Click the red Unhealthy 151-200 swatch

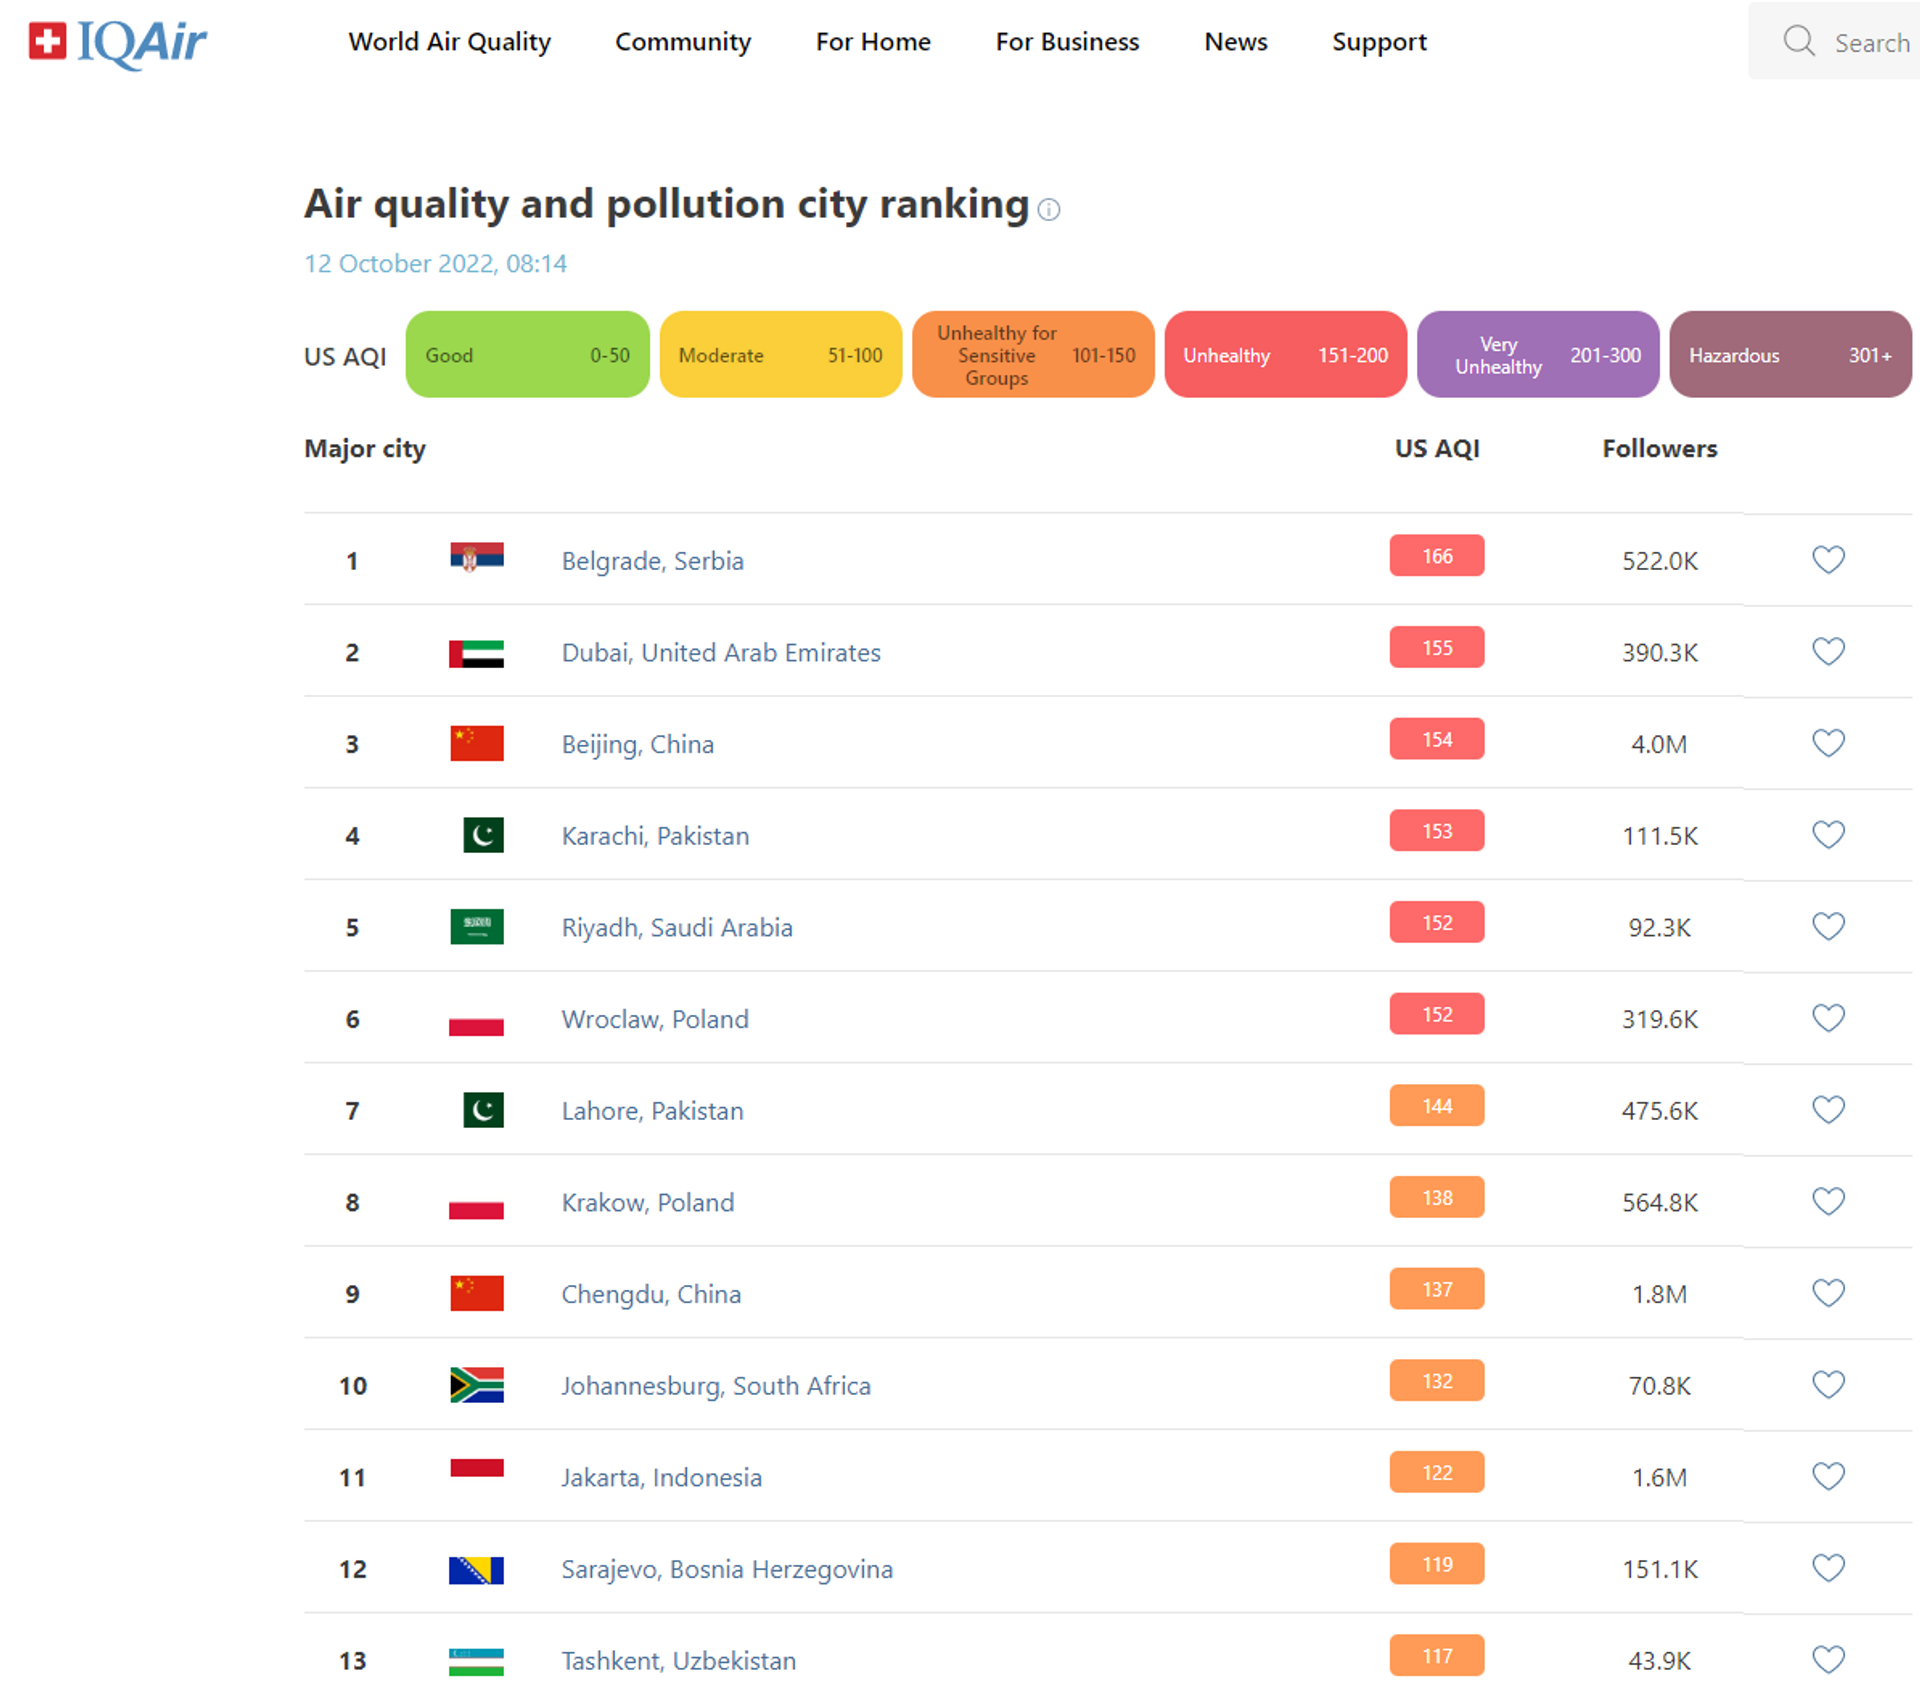tap(1285, 354)
